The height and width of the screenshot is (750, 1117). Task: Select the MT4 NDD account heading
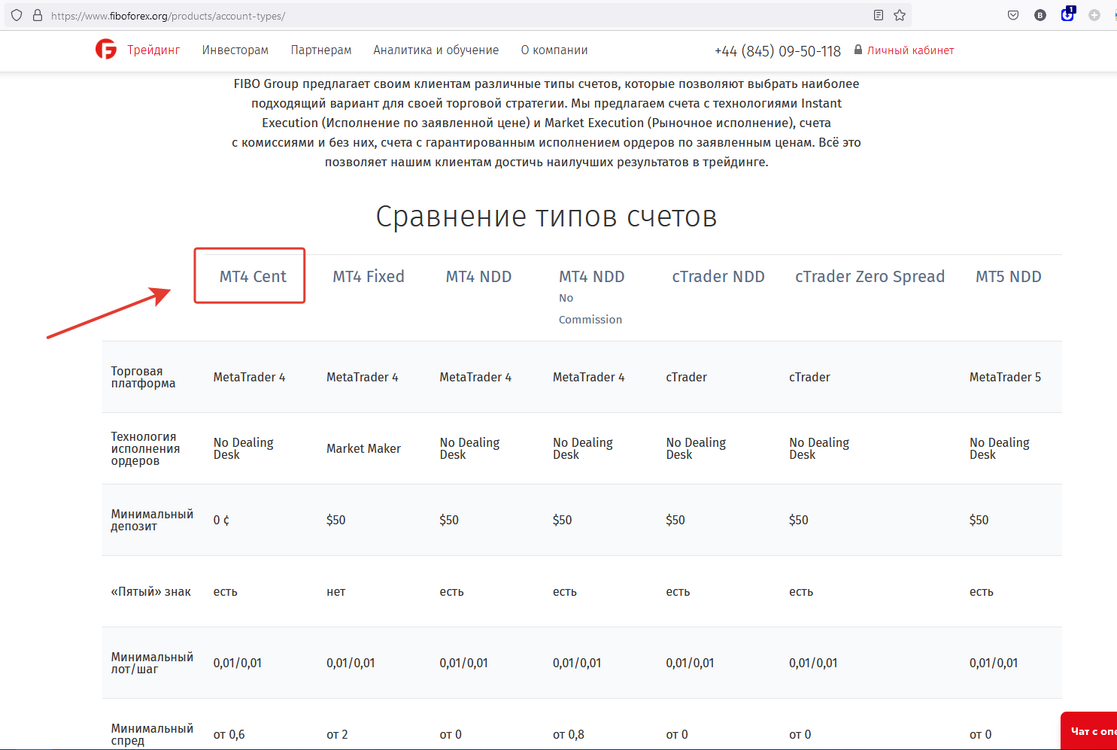(x=479, y=276)
